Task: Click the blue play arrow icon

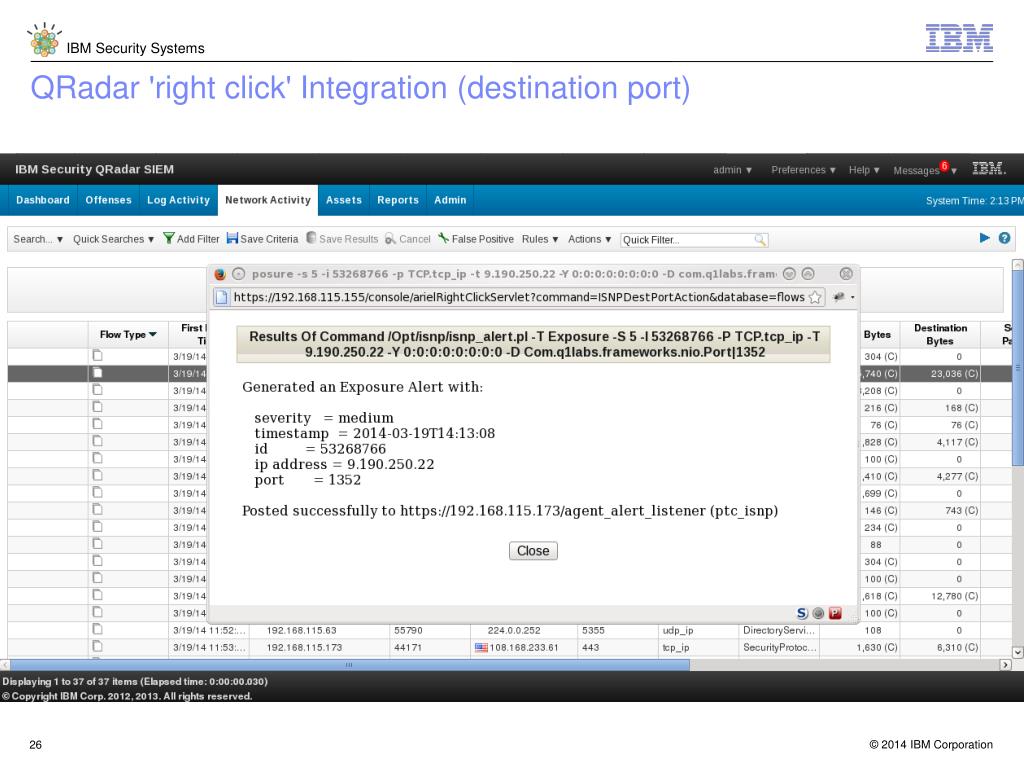Action: (985, 238)
